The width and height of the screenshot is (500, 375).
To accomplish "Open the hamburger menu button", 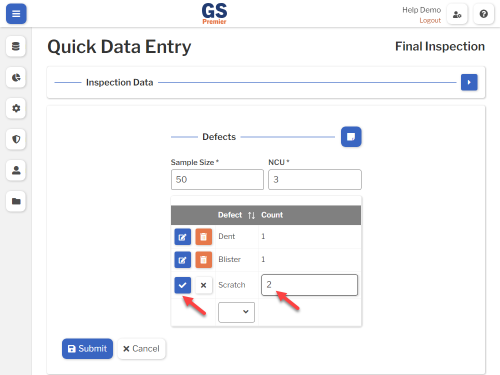I will click(x=16, y=14).
